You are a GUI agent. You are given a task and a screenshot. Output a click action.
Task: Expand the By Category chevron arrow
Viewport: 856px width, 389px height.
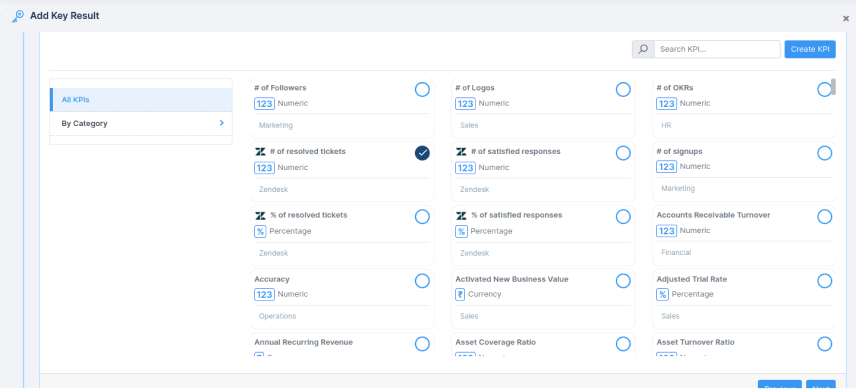click(222, 123)
